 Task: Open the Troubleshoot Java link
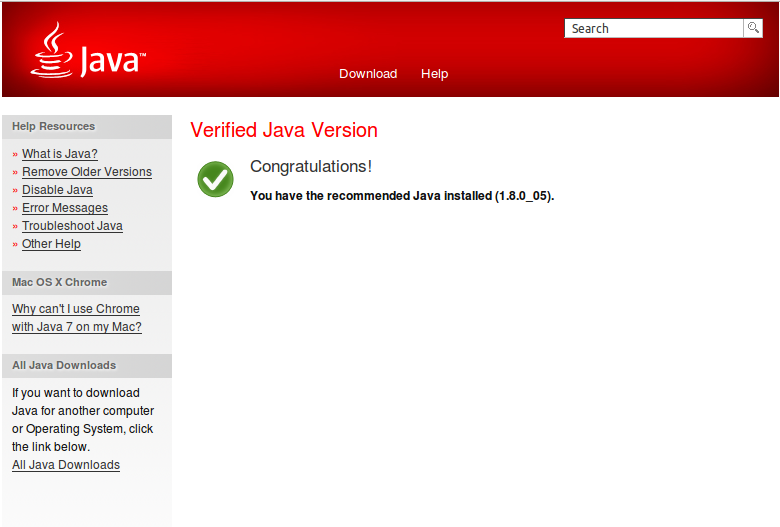(x=72, y=225)
